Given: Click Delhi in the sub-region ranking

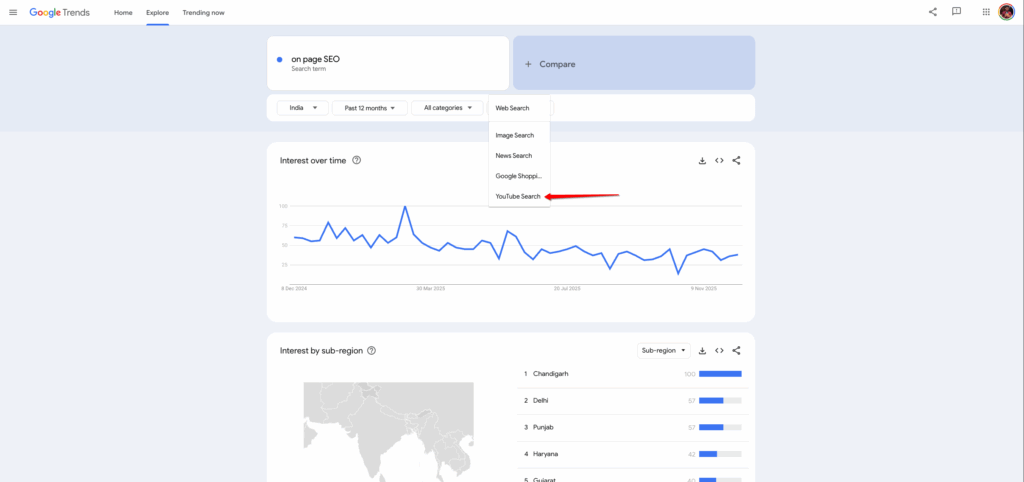Looking at the screenshot, I should click(x=541, y=400).
